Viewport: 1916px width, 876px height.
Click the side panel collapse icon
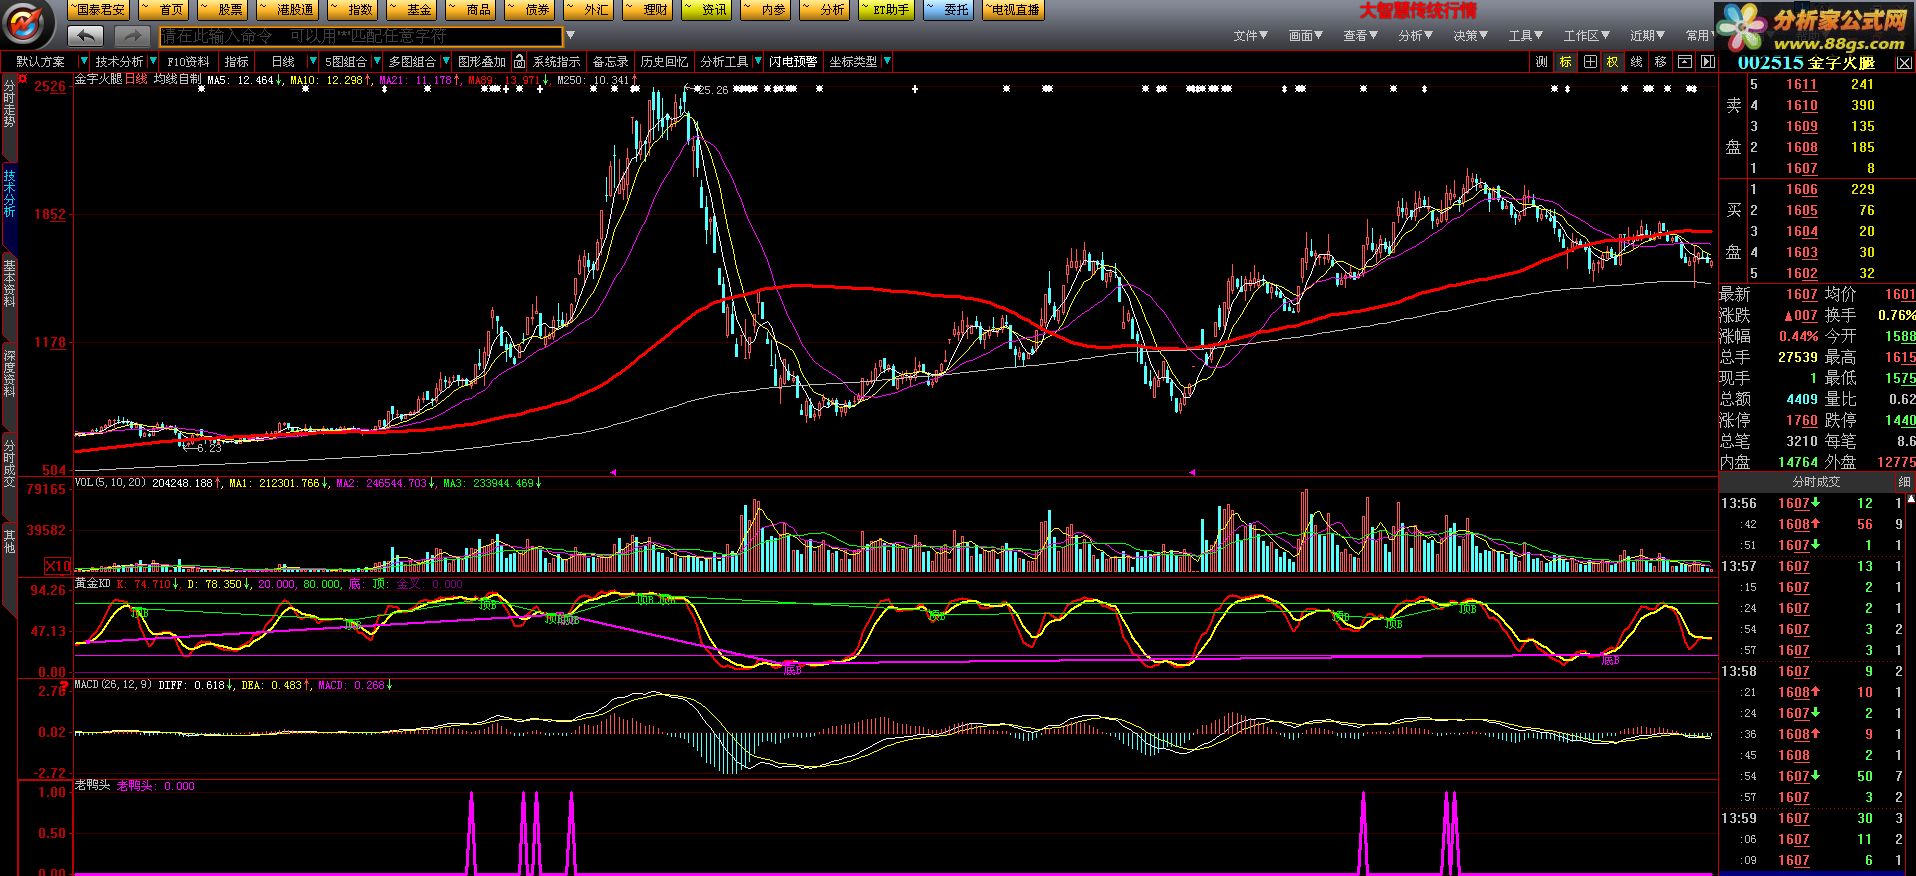1706,62
